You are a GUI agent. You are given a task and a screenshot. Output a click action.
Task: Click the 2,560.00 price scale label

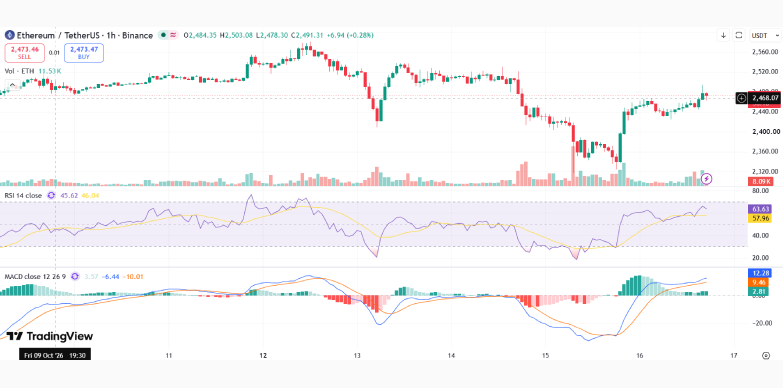click(766, 52)
